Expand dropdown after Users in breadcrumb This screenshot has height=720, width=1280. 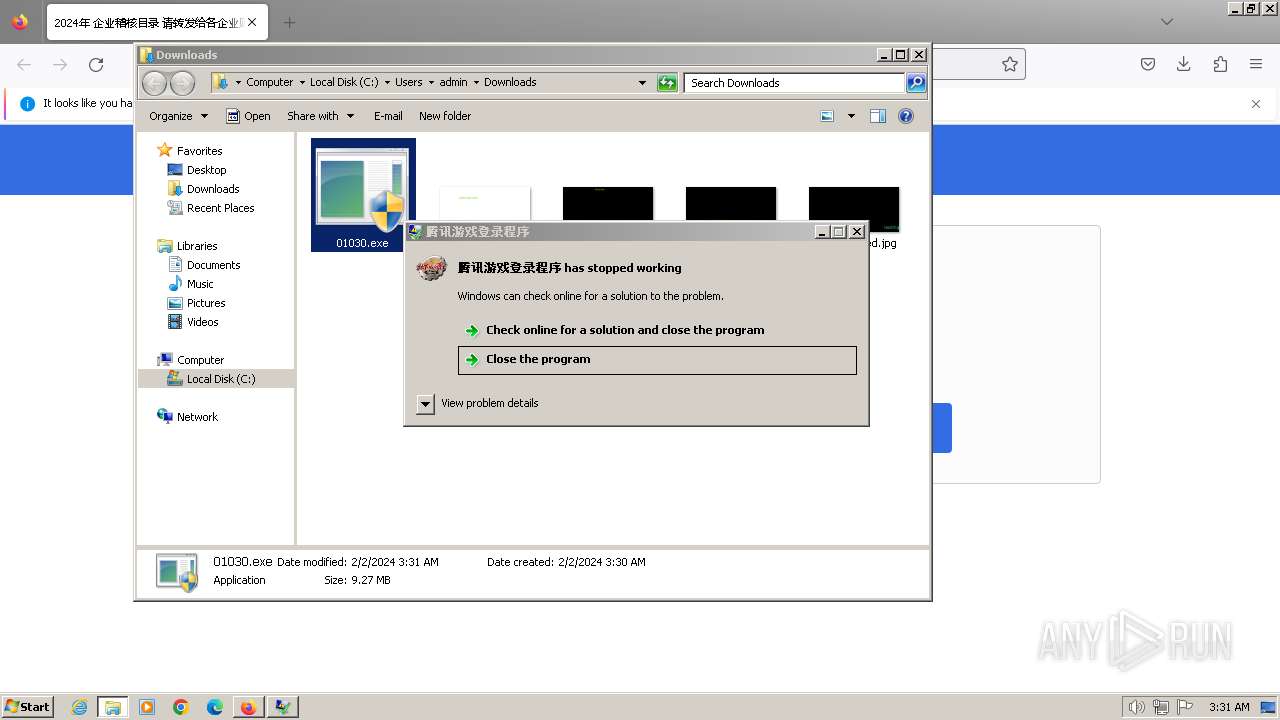coord(431,83)
